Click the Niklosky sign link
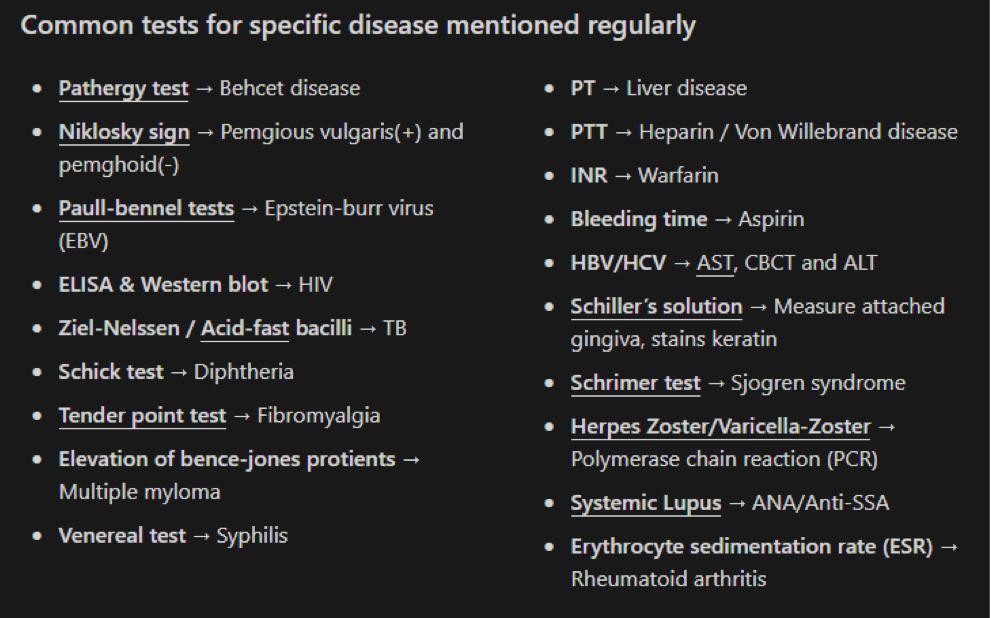 point(123,132)
